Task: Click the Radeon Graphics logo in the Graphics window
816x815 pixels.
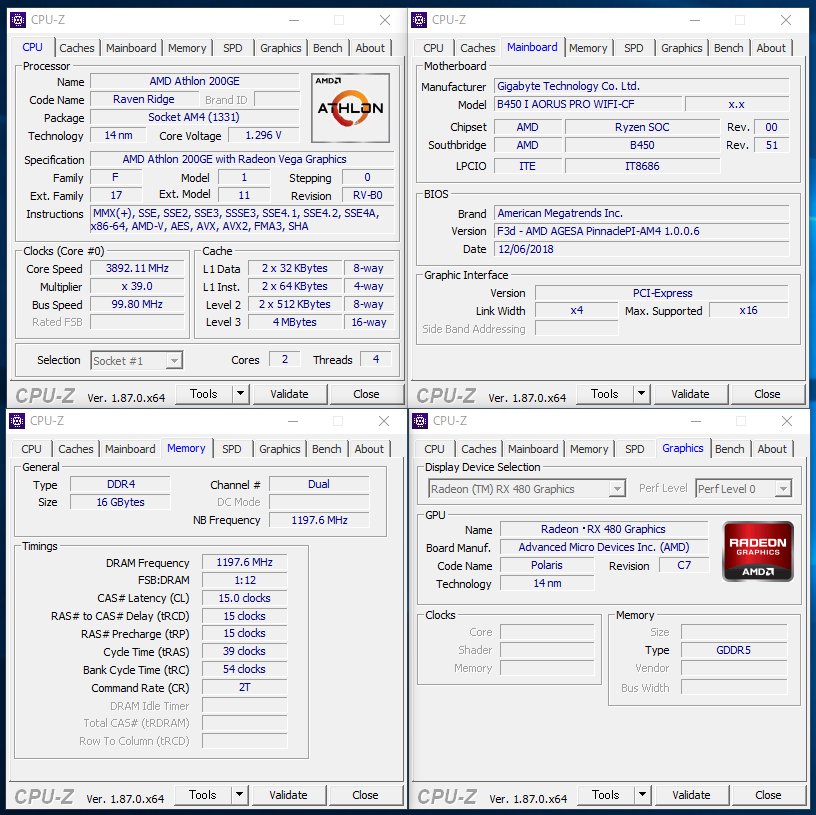Action: 758,551
